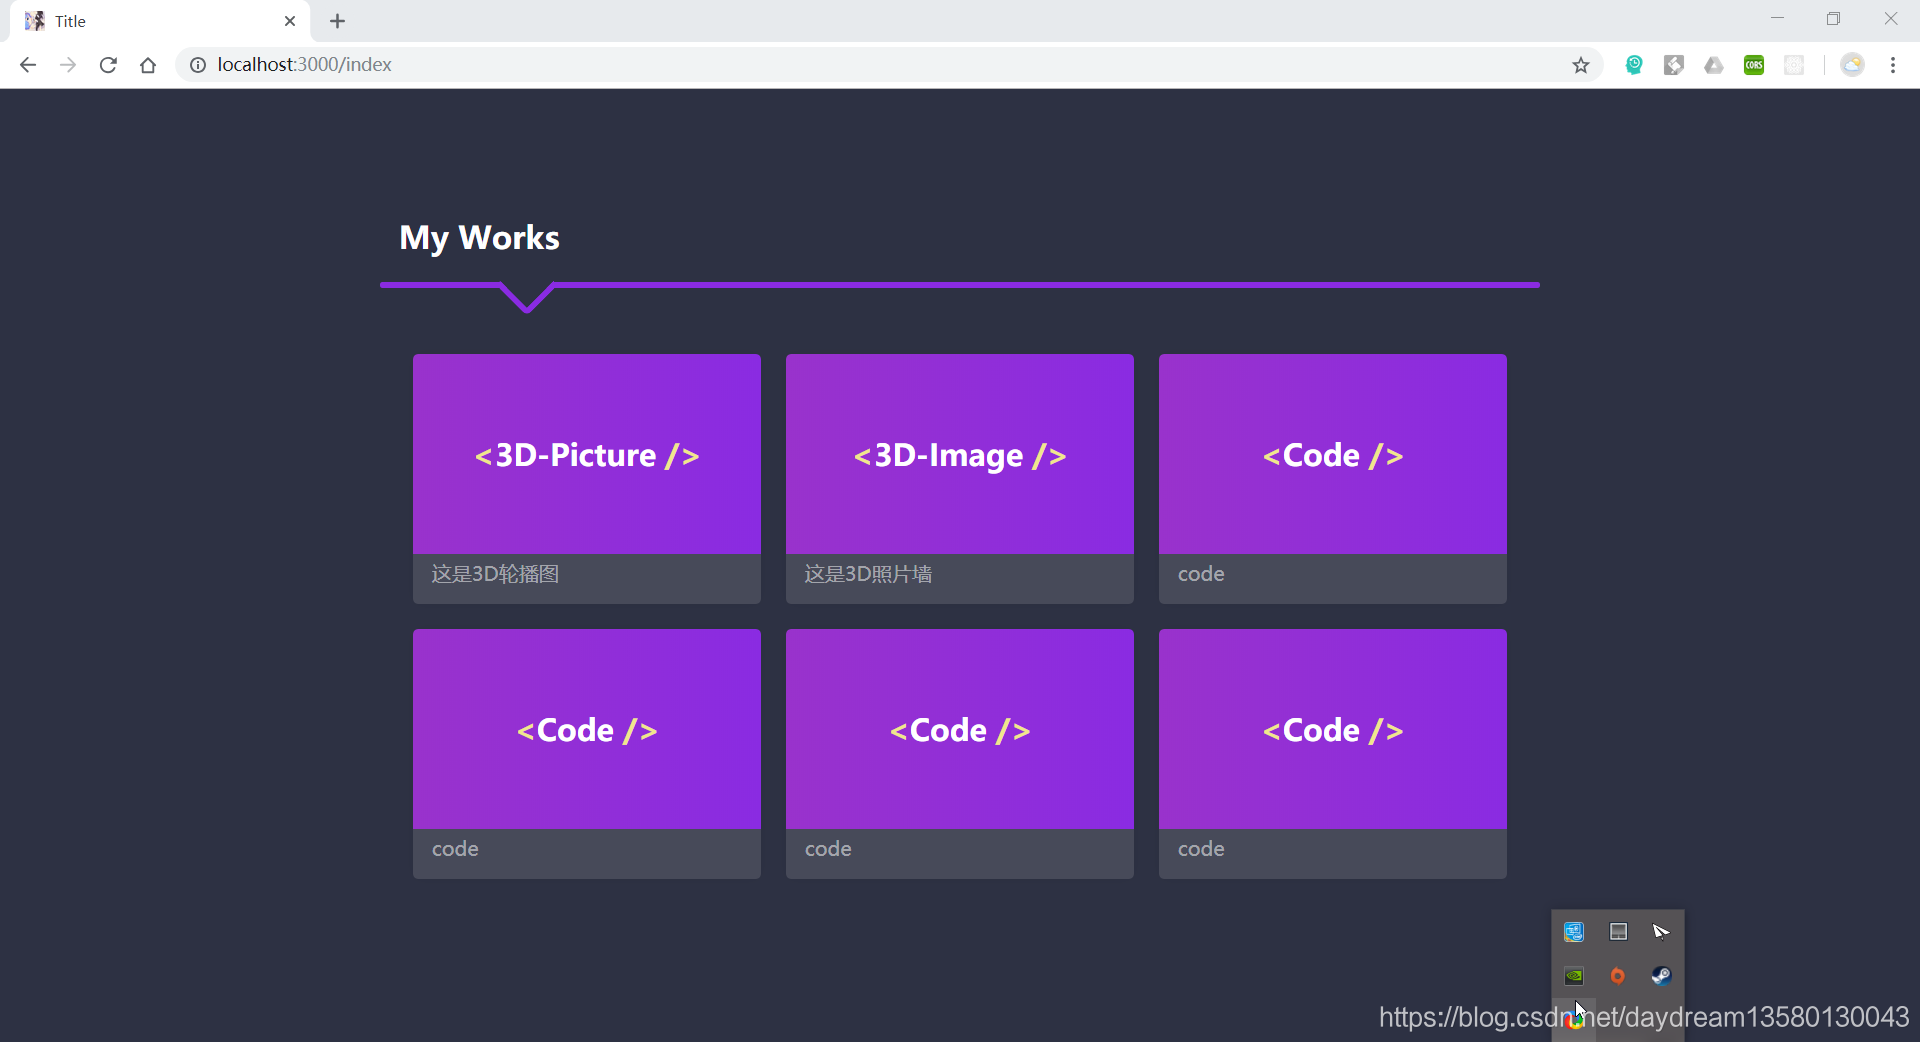Click the caption 这是3D照片墙
Screen dimensions: 1920x1042
pyautogui.click(x=868, y=574)
